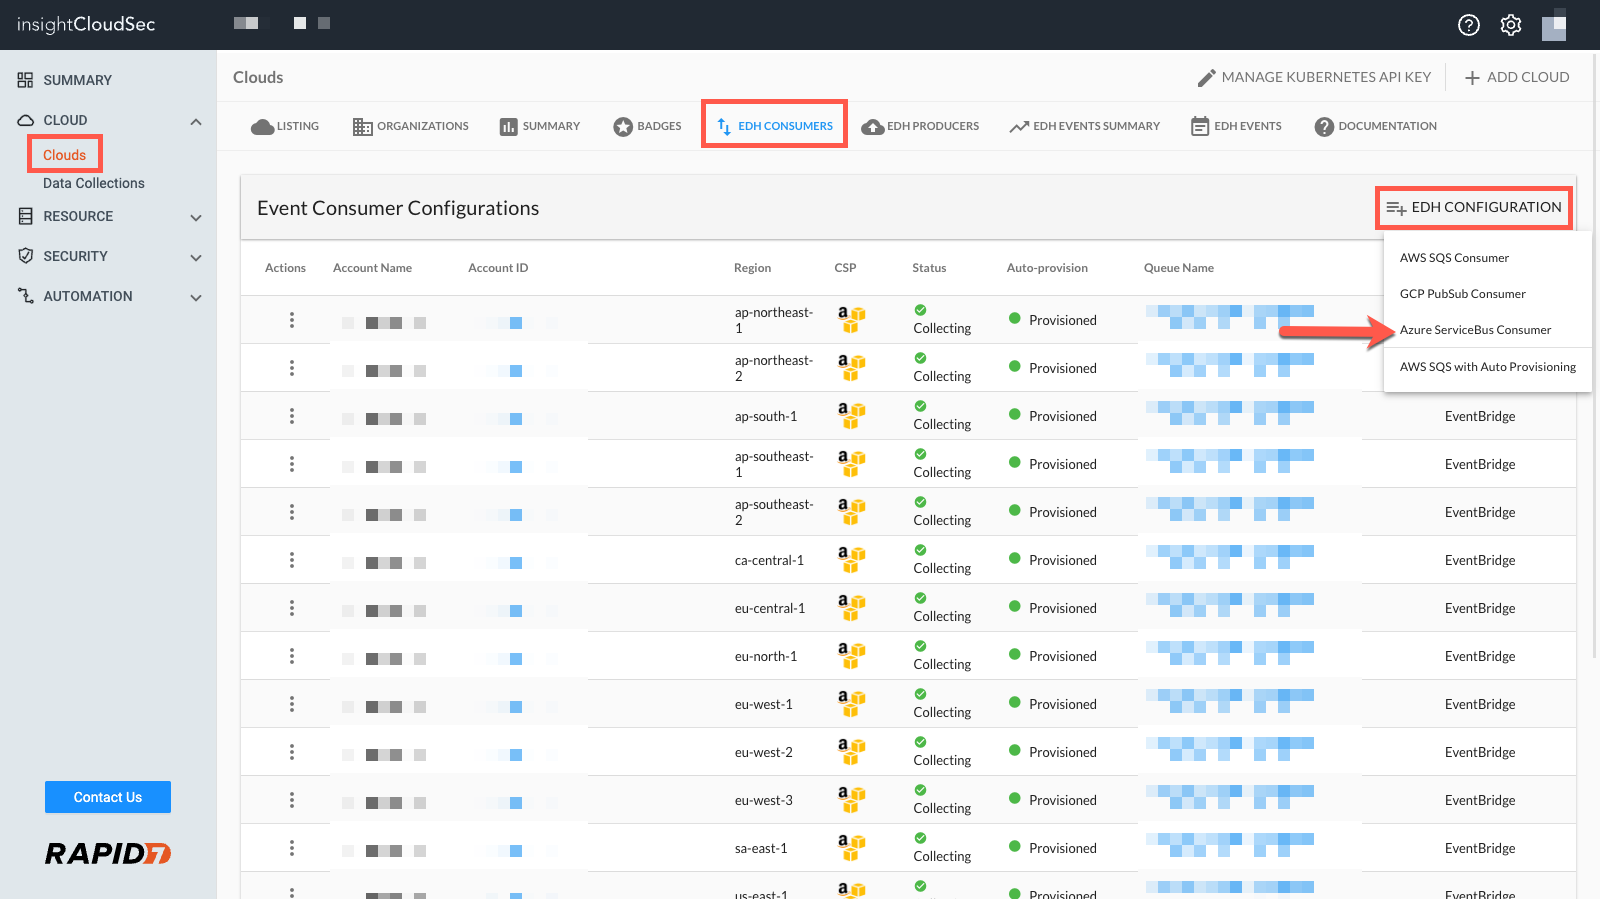Open actions menu for ap-south-1 row
This screenshot has height=899, width=1600.
tap(292, 416)
